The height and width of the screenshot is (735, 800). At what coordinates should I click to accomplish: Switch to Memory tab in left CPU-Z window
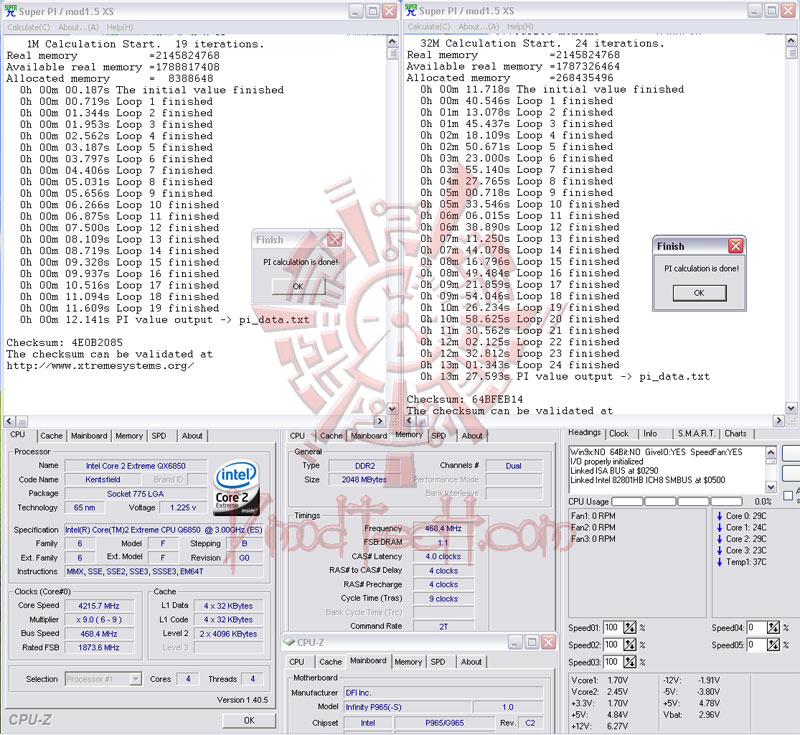(129, 436)
